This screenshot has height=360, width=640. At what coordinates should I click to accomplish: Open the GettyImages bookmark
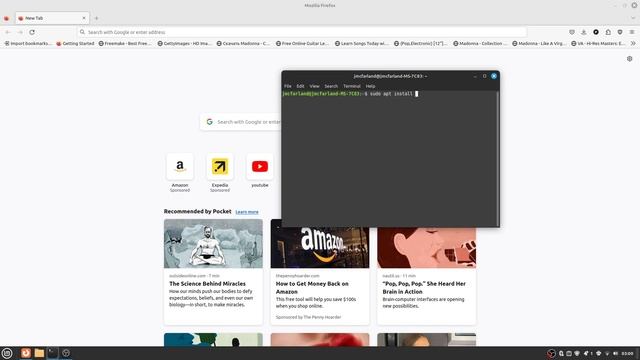[184, 43]
